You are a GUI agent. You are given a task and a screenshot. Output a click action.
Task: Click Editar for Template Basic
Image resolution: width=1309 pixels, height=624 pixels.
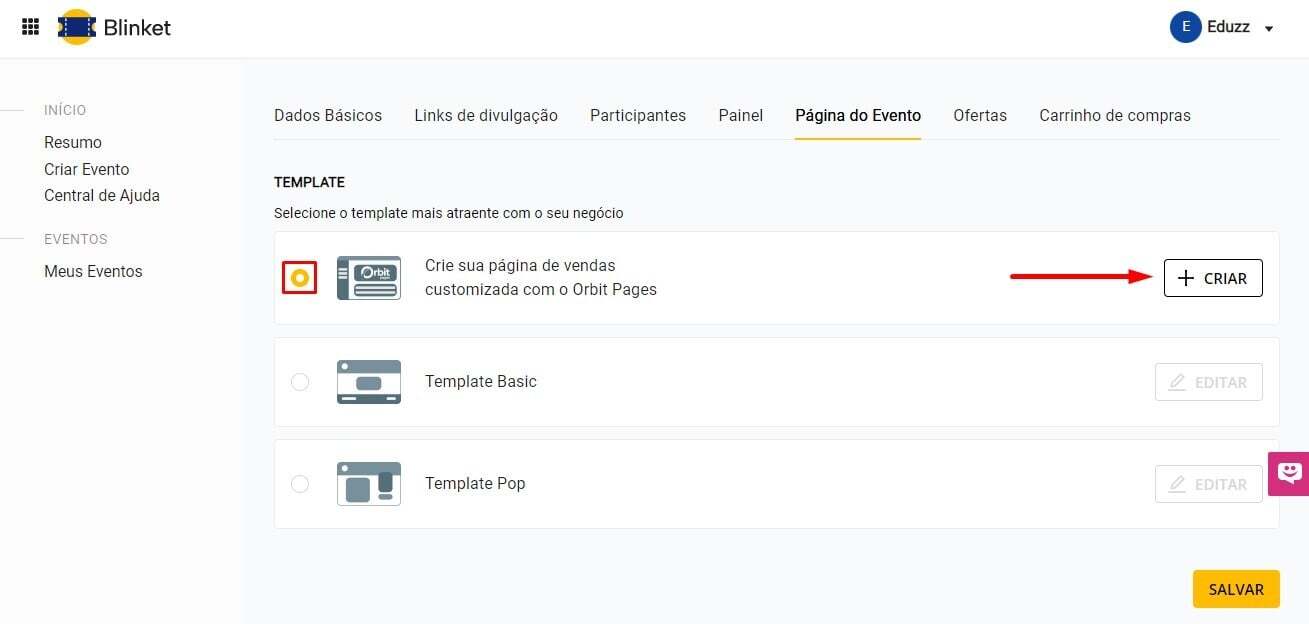tap(1208, 382)
